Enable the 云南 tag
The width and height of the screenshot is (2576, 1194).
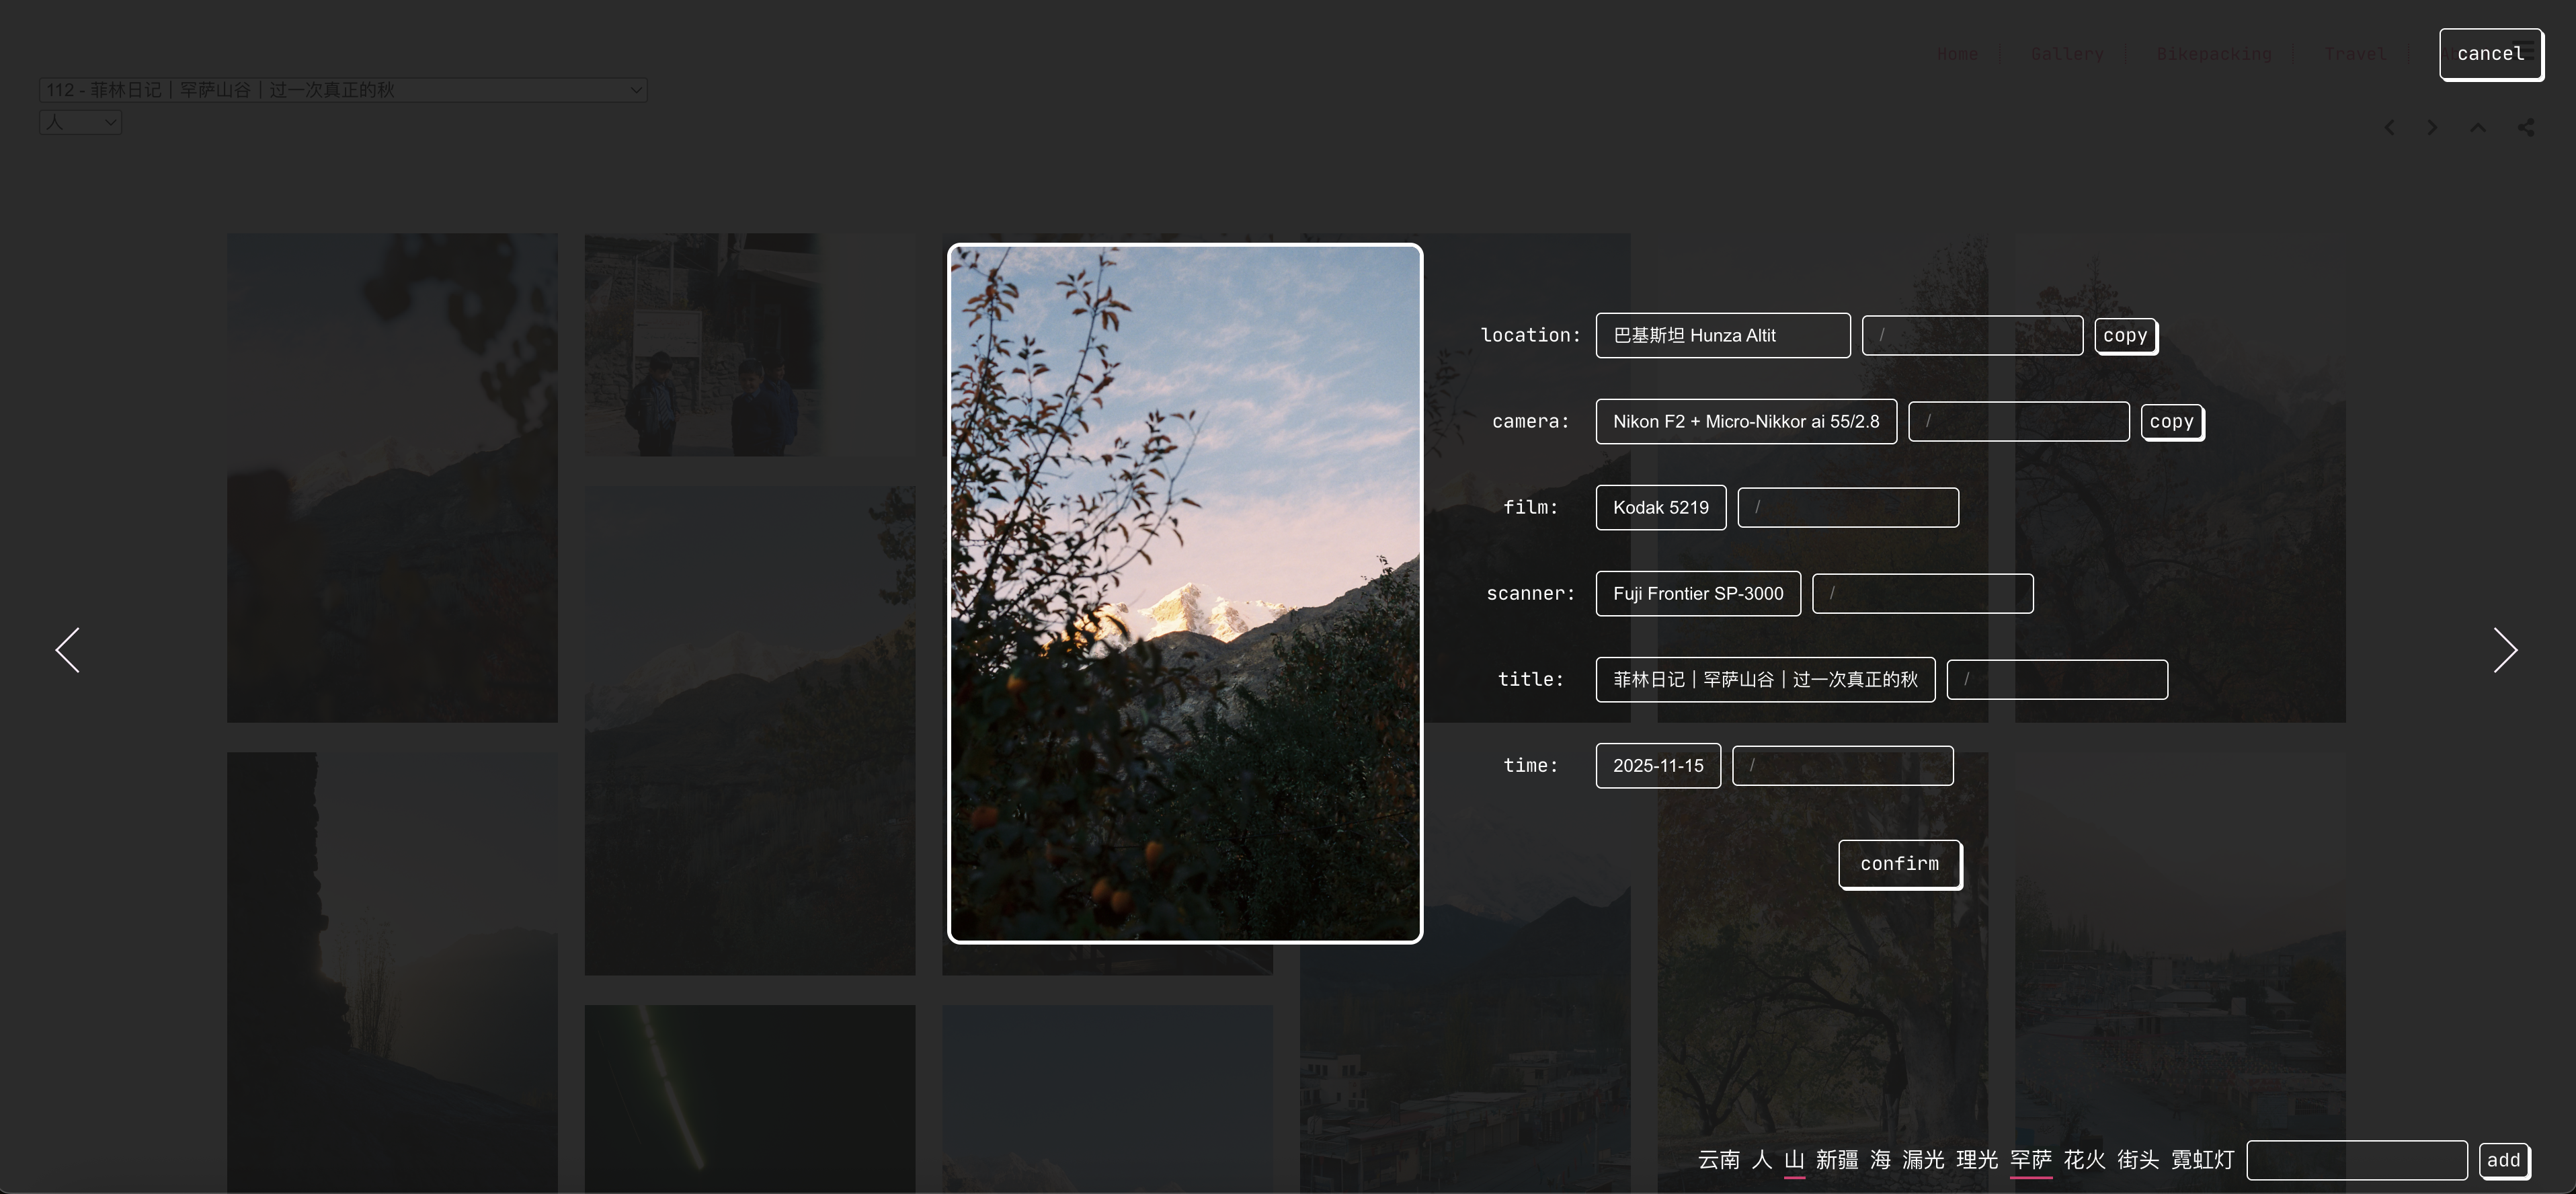coord(1718,1160)
